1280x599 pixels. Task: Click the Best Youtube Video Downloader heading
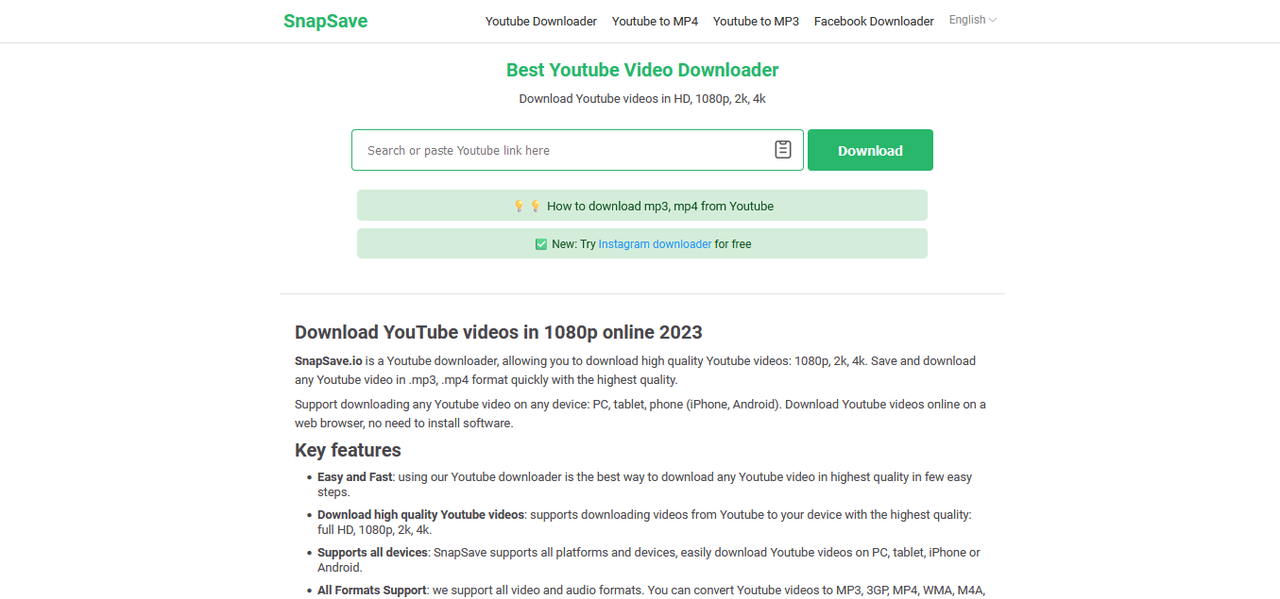pyautogui.click(x=642, y=70)
